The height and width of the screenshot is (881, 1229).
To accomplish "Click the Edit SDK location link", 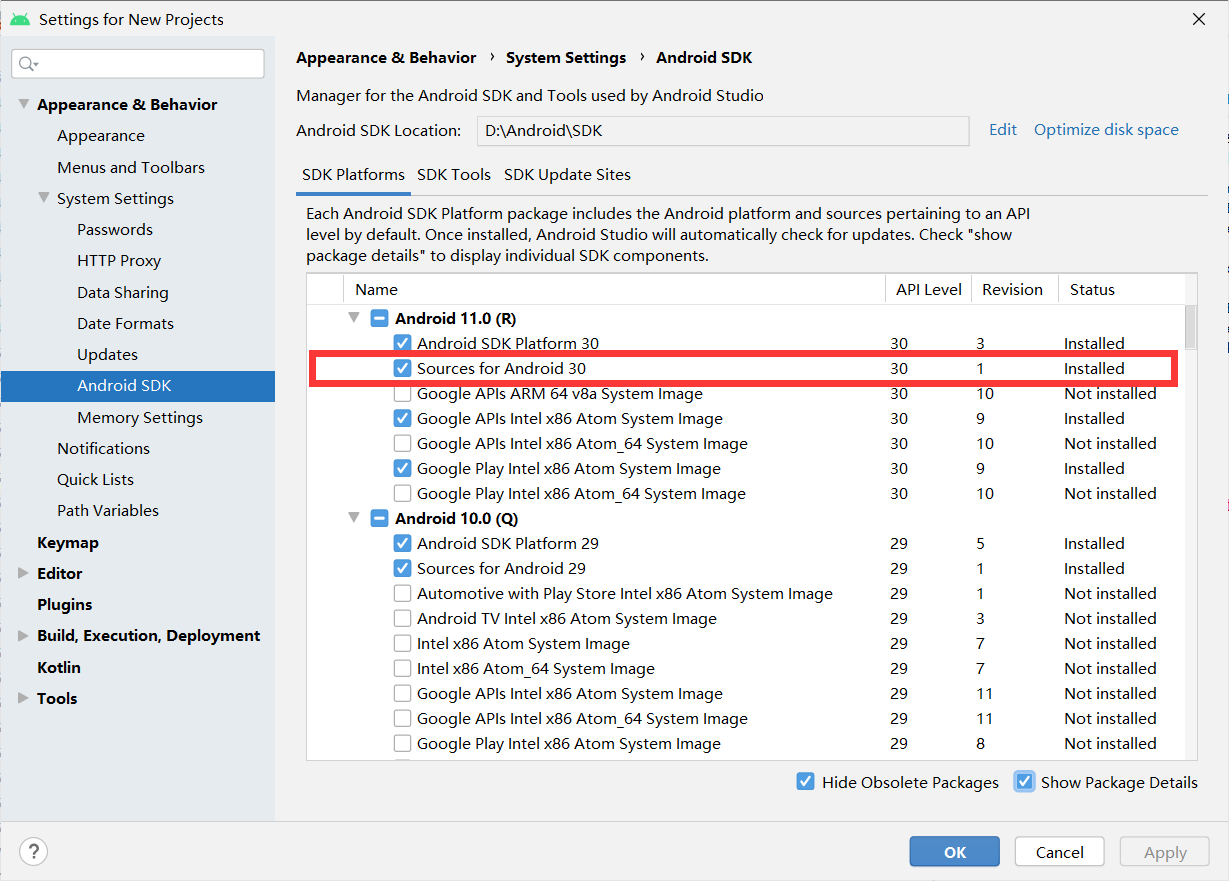I will point(1003,130).
